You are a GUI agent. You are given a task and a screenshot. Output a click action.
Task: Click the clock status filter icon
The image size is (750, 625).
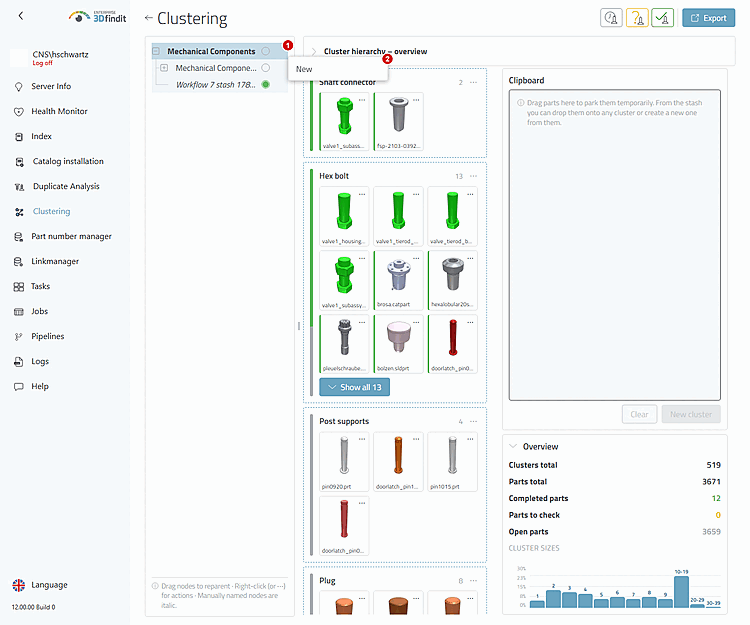click(611, 18)
